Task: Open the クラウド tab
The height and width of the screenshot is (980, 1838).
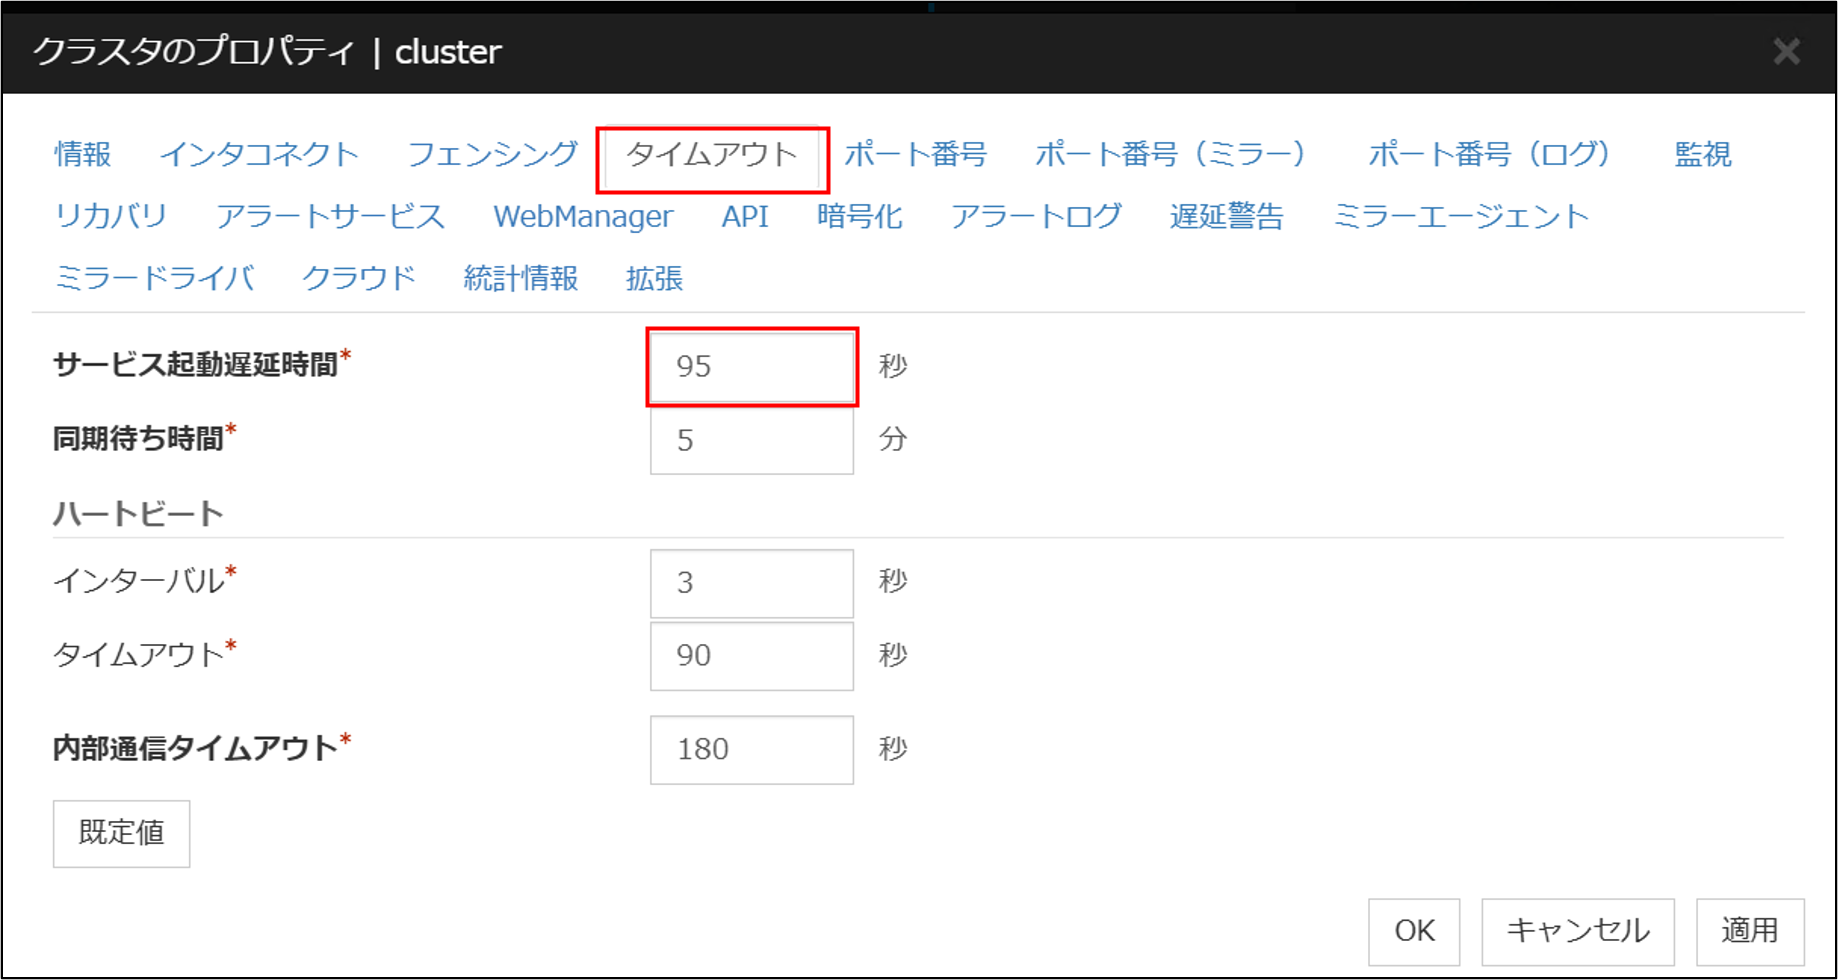Action: click(x=359, y=278)
